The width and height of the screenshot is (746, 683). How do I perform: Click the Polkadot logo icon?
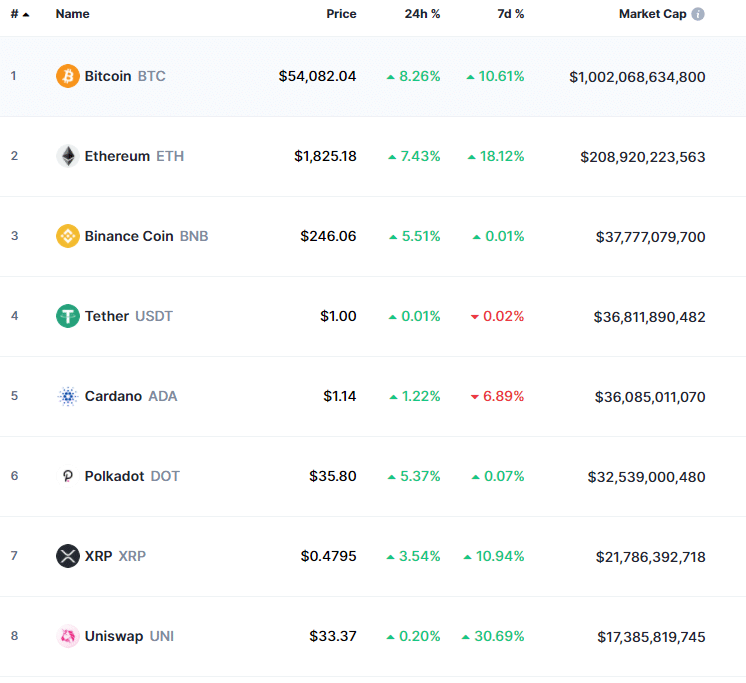point(68,476)
